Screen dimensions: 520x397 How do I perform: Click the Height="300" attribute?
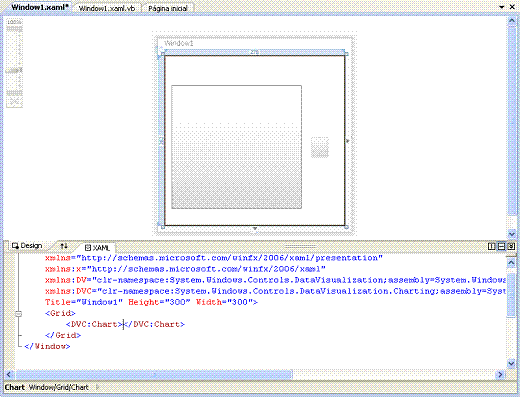[159, 302]
